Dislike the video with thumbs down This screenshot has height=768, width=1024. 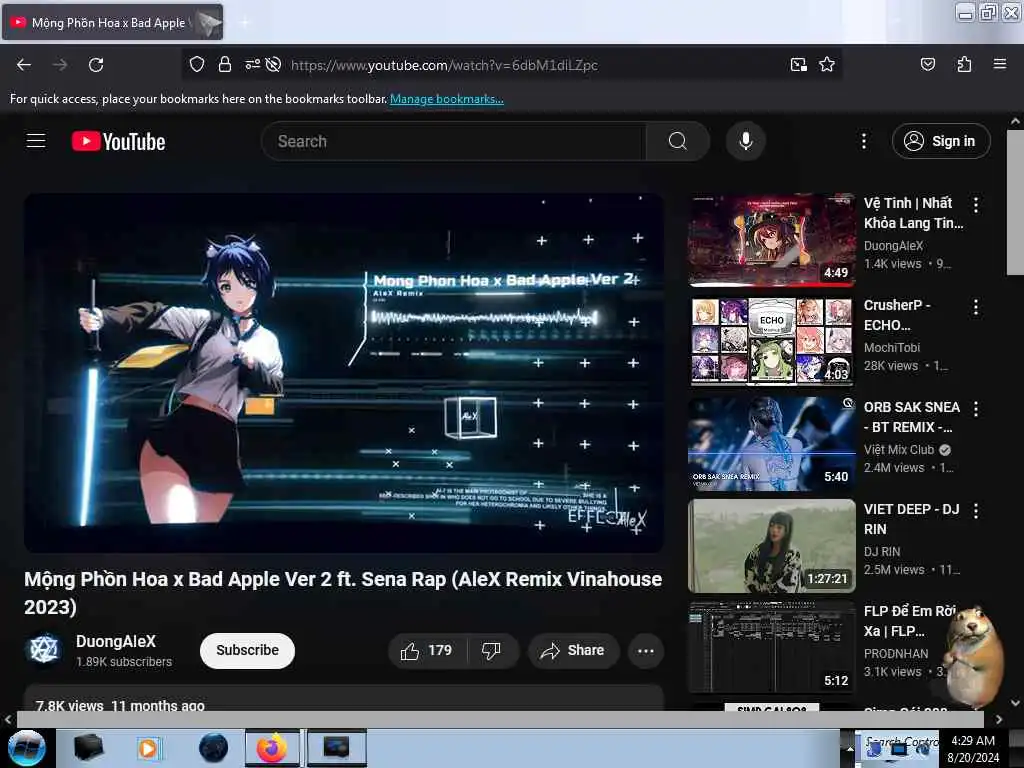point(491,650)
